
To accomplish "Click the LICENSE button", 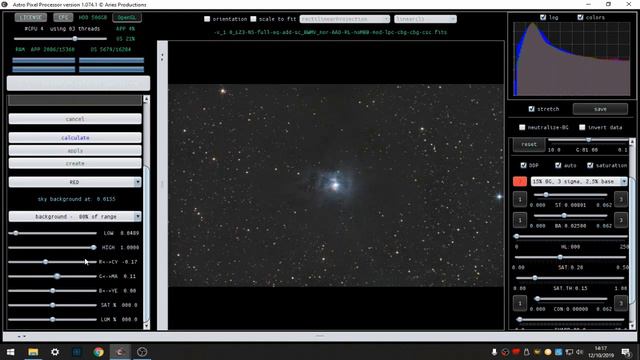I will [x=31, y=18].
